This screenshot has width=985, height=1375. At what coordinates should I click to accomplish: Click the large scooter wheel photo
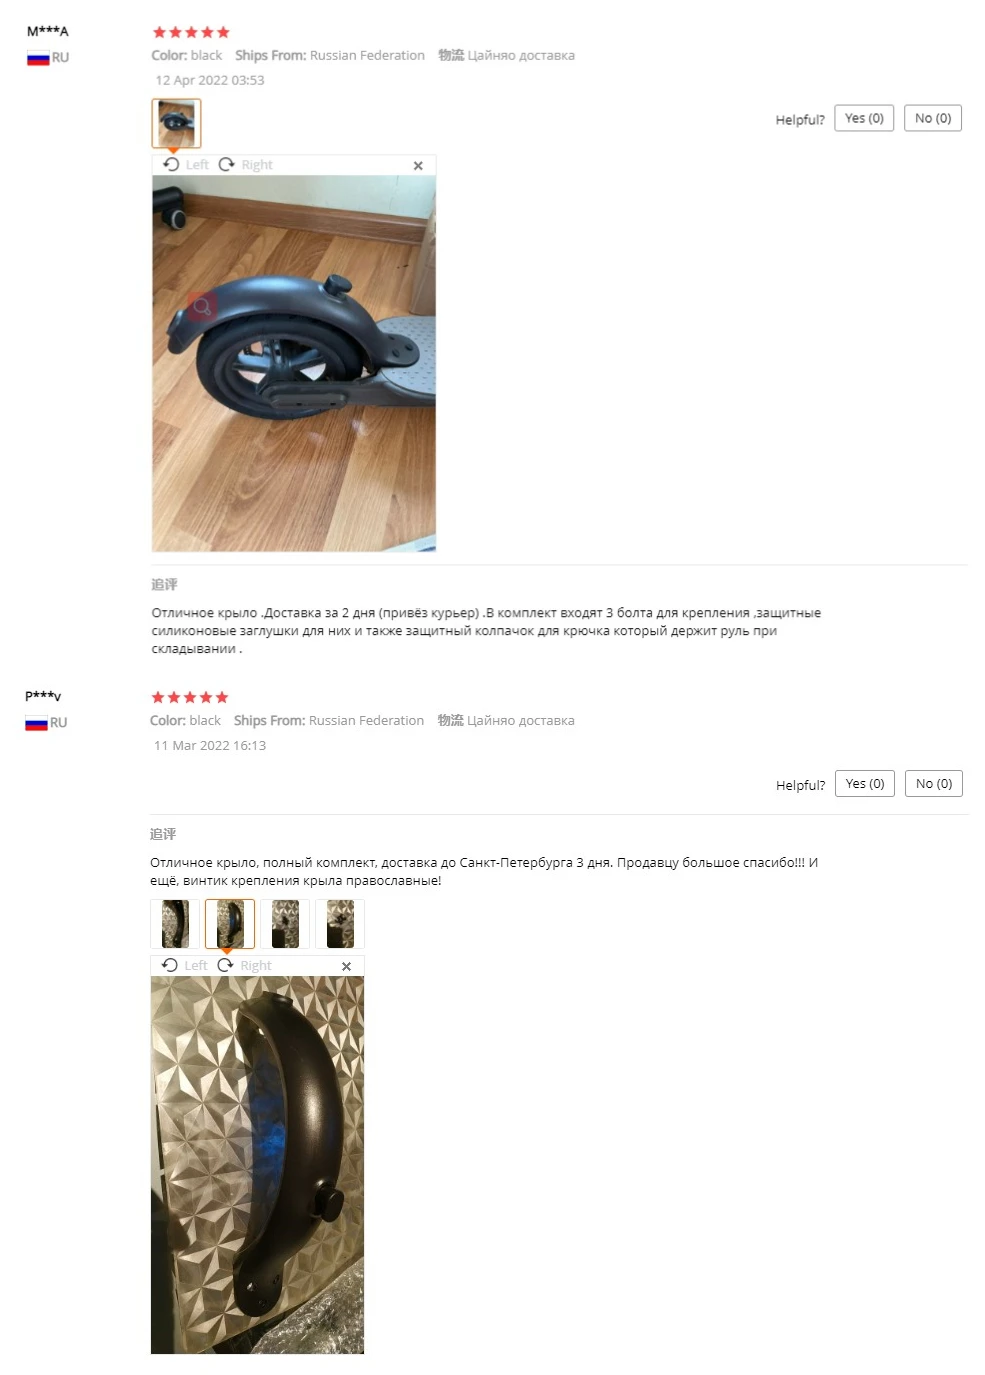pos(294,364)
